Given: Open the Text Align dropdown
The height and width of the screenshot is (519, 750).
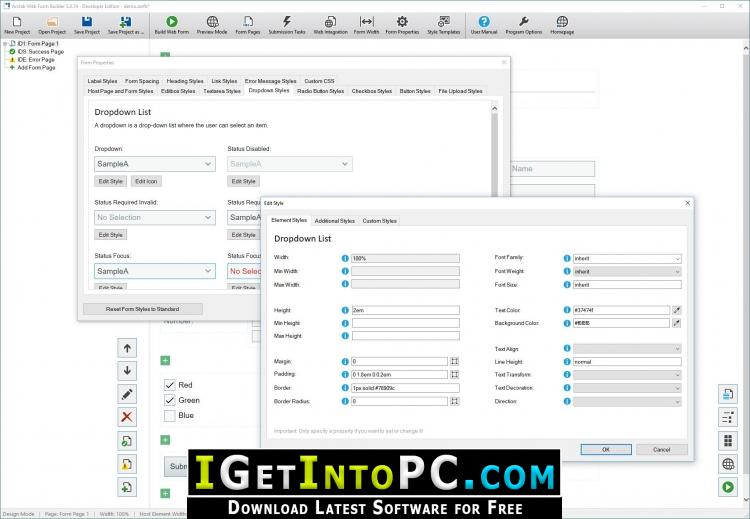Looking at the screenshot, I should 627,349.
